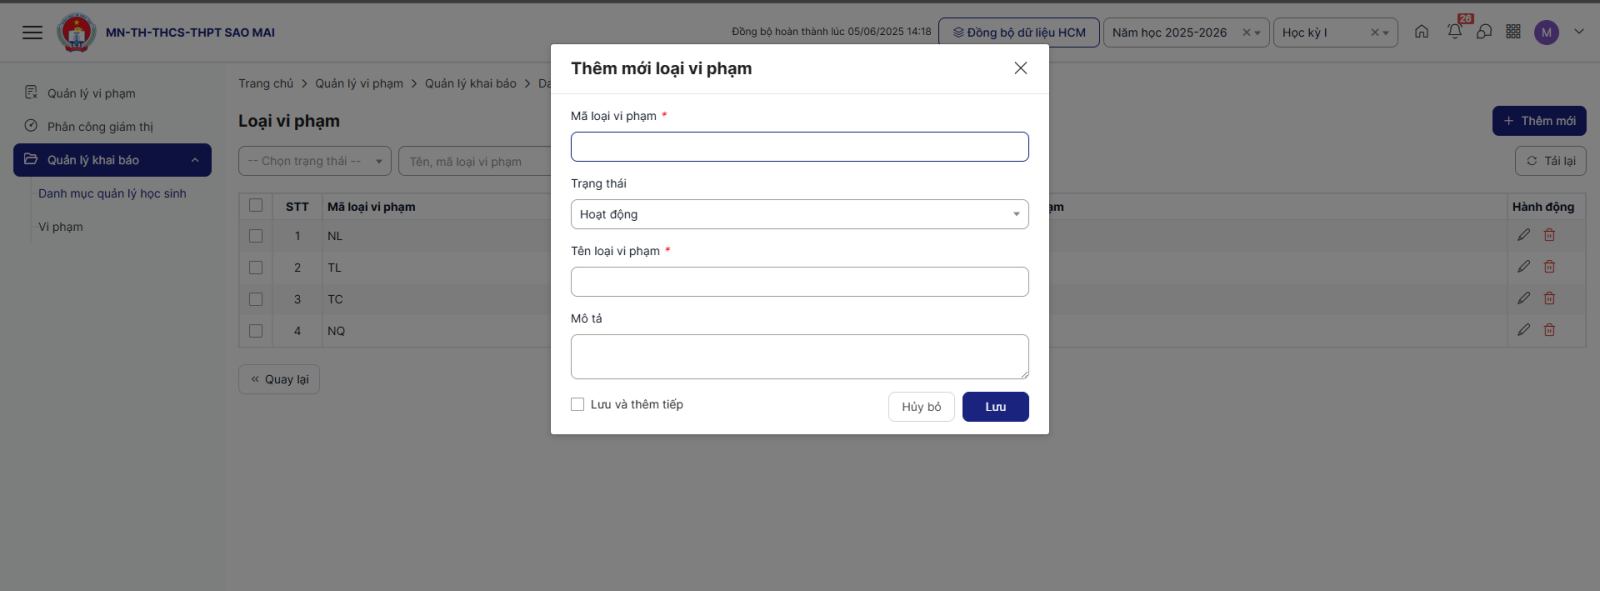Click the user avatar M icon
This screenshot has height=591, width=1600.
(1546, 32)
